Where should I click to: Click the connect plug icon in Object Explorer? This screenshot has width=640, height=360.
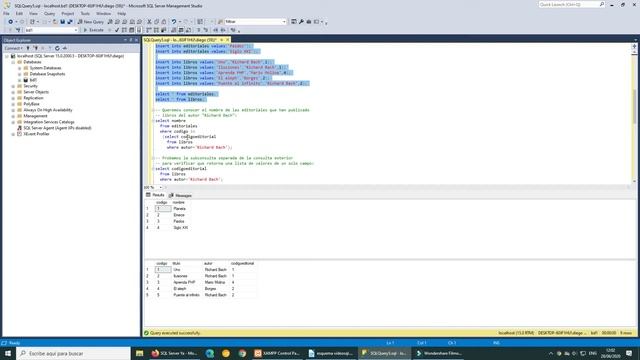[x=28, y=48]
